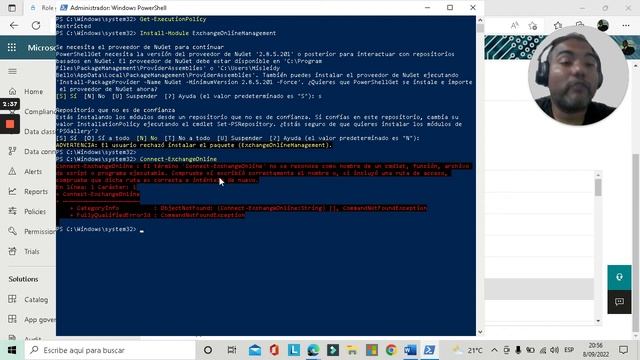This screenshot has height=360, width=640.
Task: Stop the screen recording with the red button
Action: [10, 124]
